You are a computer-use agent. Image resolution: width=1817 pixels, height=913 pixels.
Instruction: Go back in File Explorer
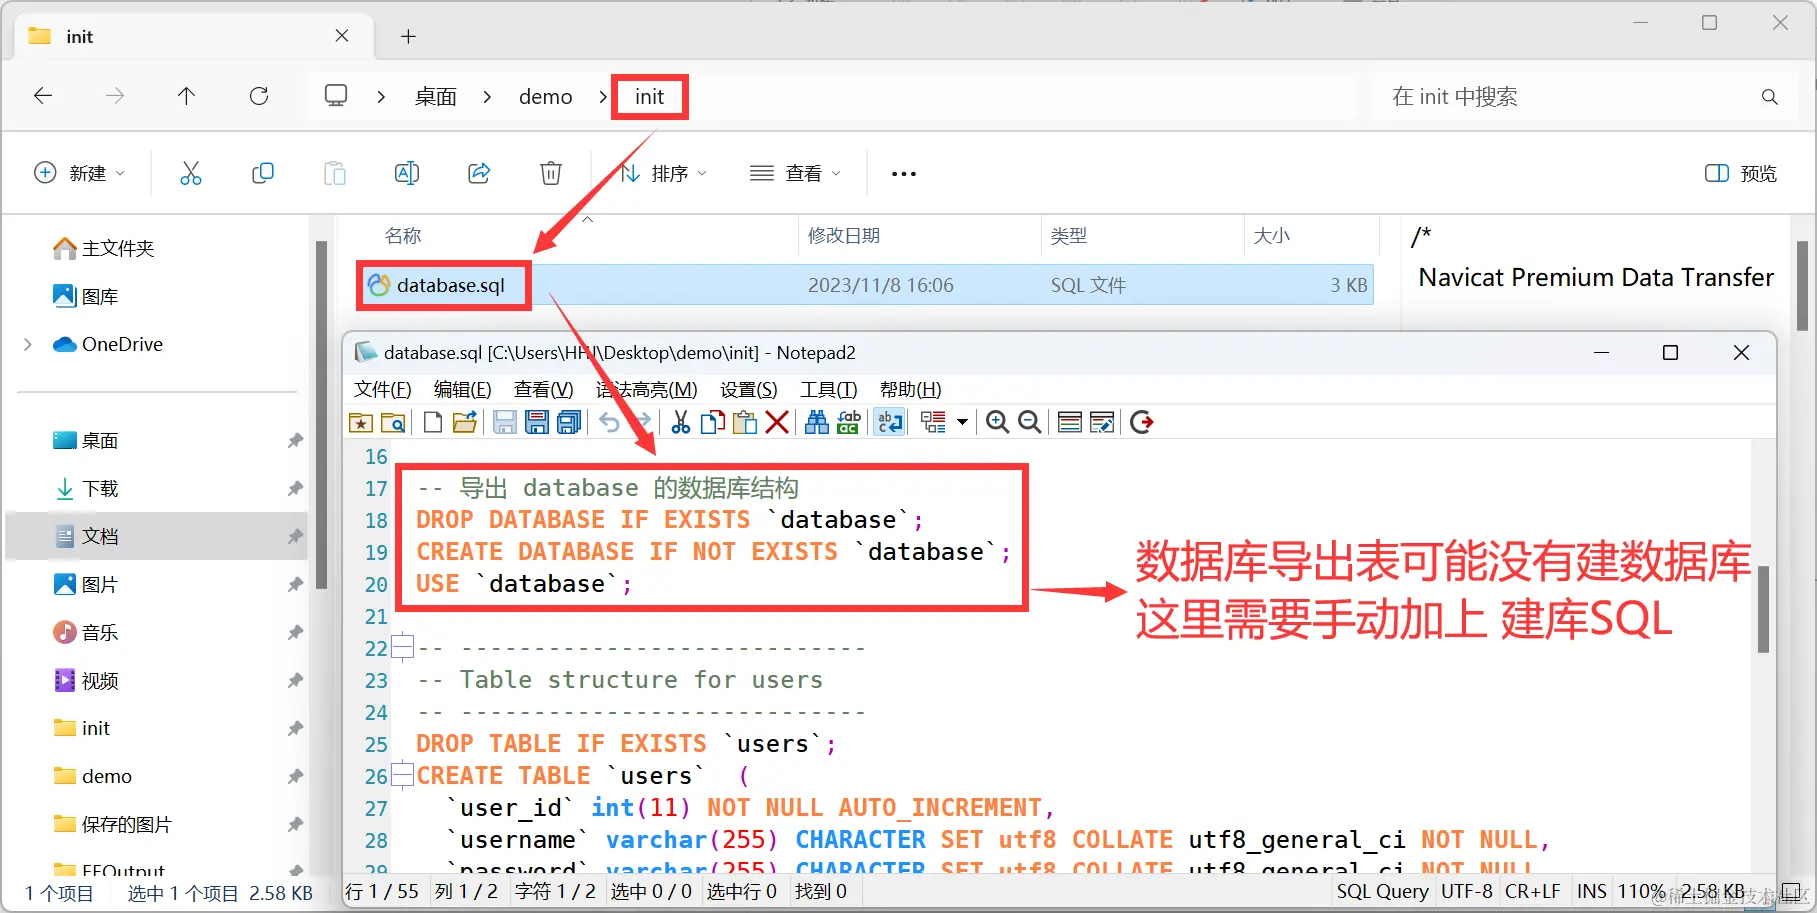43,96
